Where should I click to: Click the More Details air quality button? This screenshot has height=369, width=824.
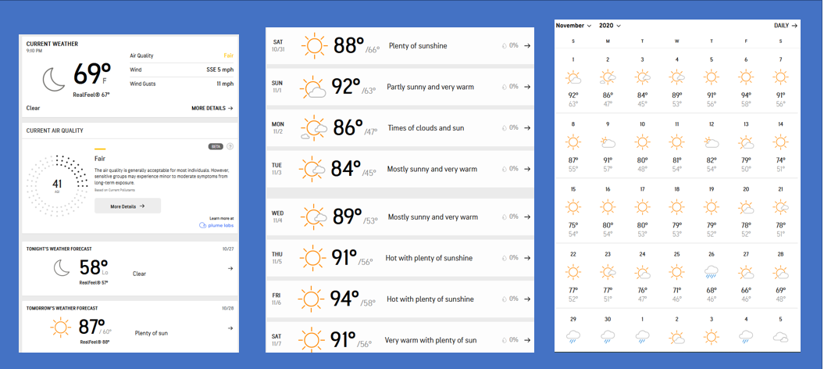click(x=128, y=206)
